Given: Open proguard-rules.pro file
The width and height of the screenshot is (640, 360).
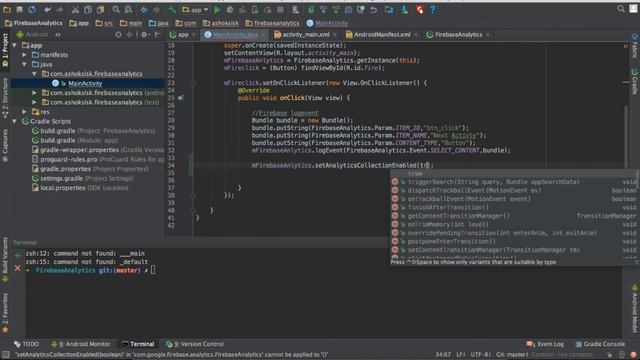Looking at the screenshot, I should (98, 159).
